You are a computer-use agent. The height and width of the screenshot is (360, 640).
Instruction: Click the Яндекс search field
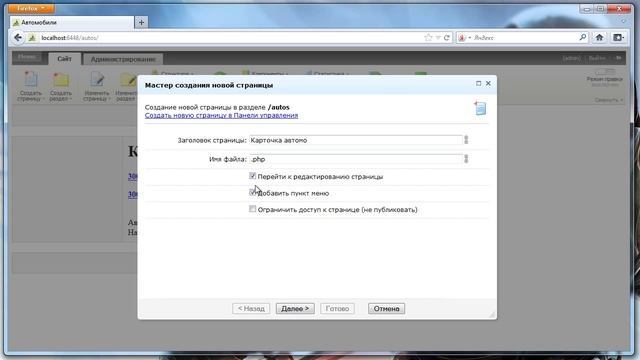(524, 38)
